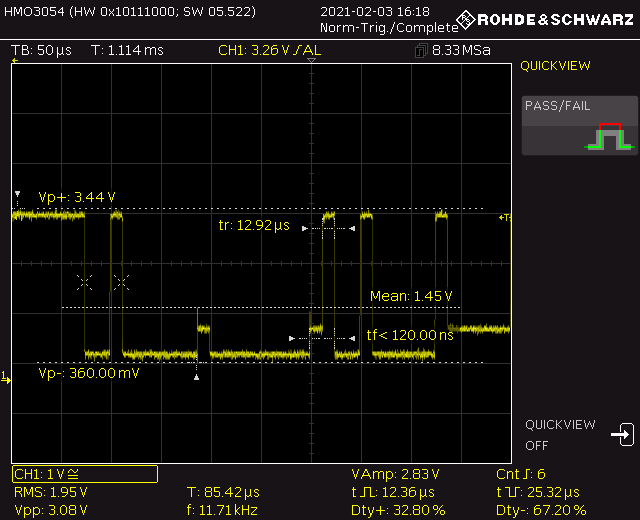Viewport: 640px width, 520px height.
Task: Select the CH1: 1 V channel box
Action: [85, 474]
